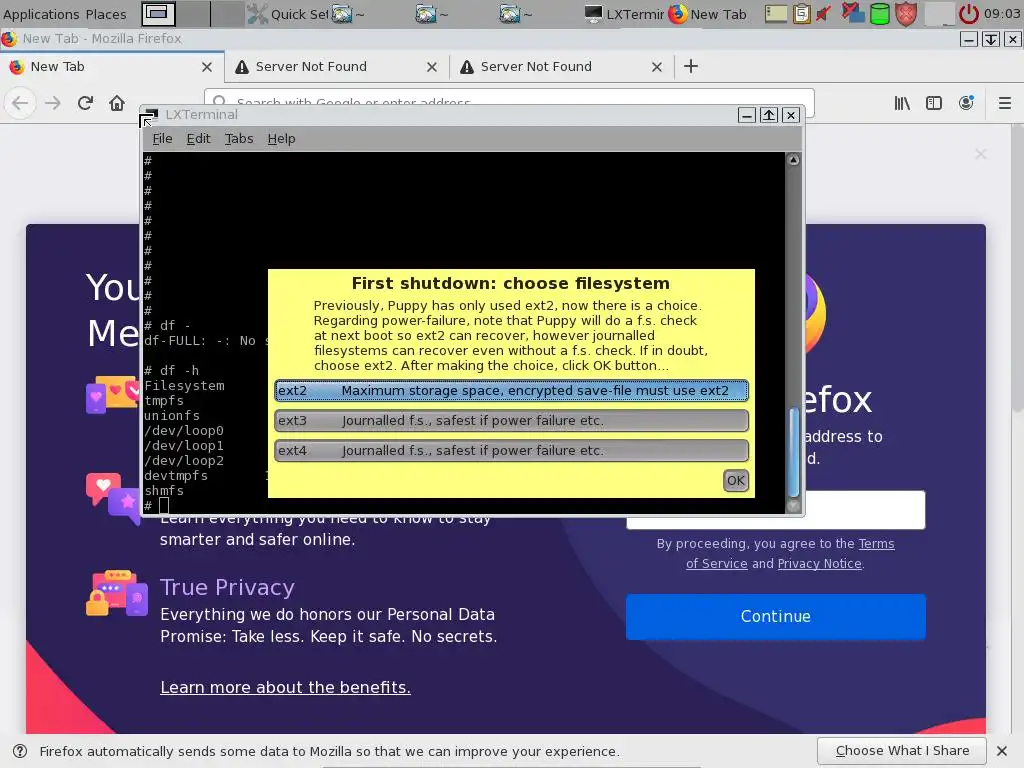Open Learn more about the benefits link
1024x768 pixels.
tap(285, 687)
